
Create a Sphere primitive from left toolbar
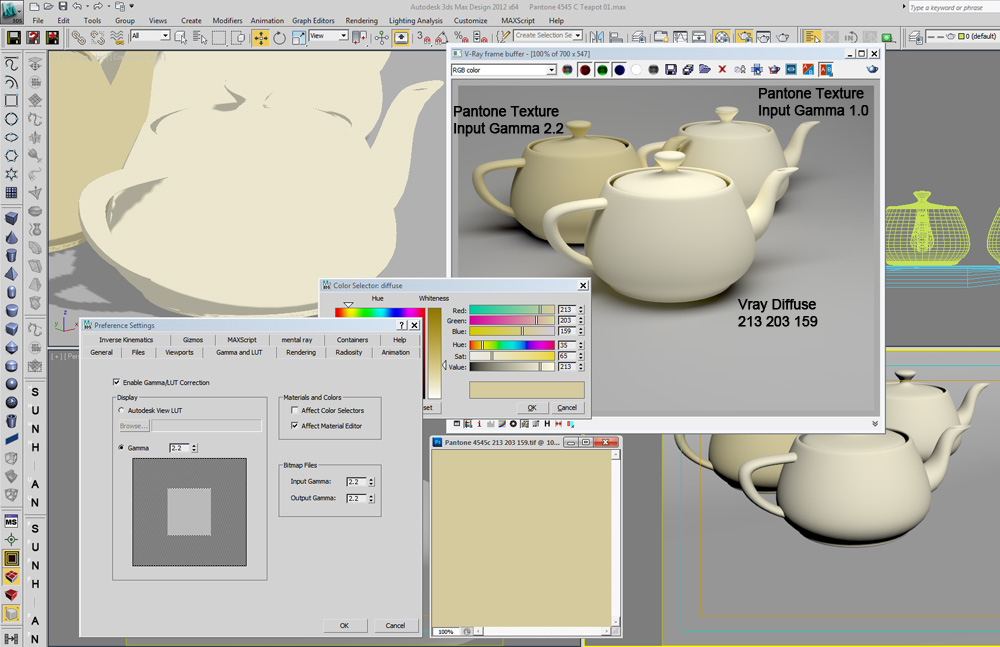click(x=11, y=384)
